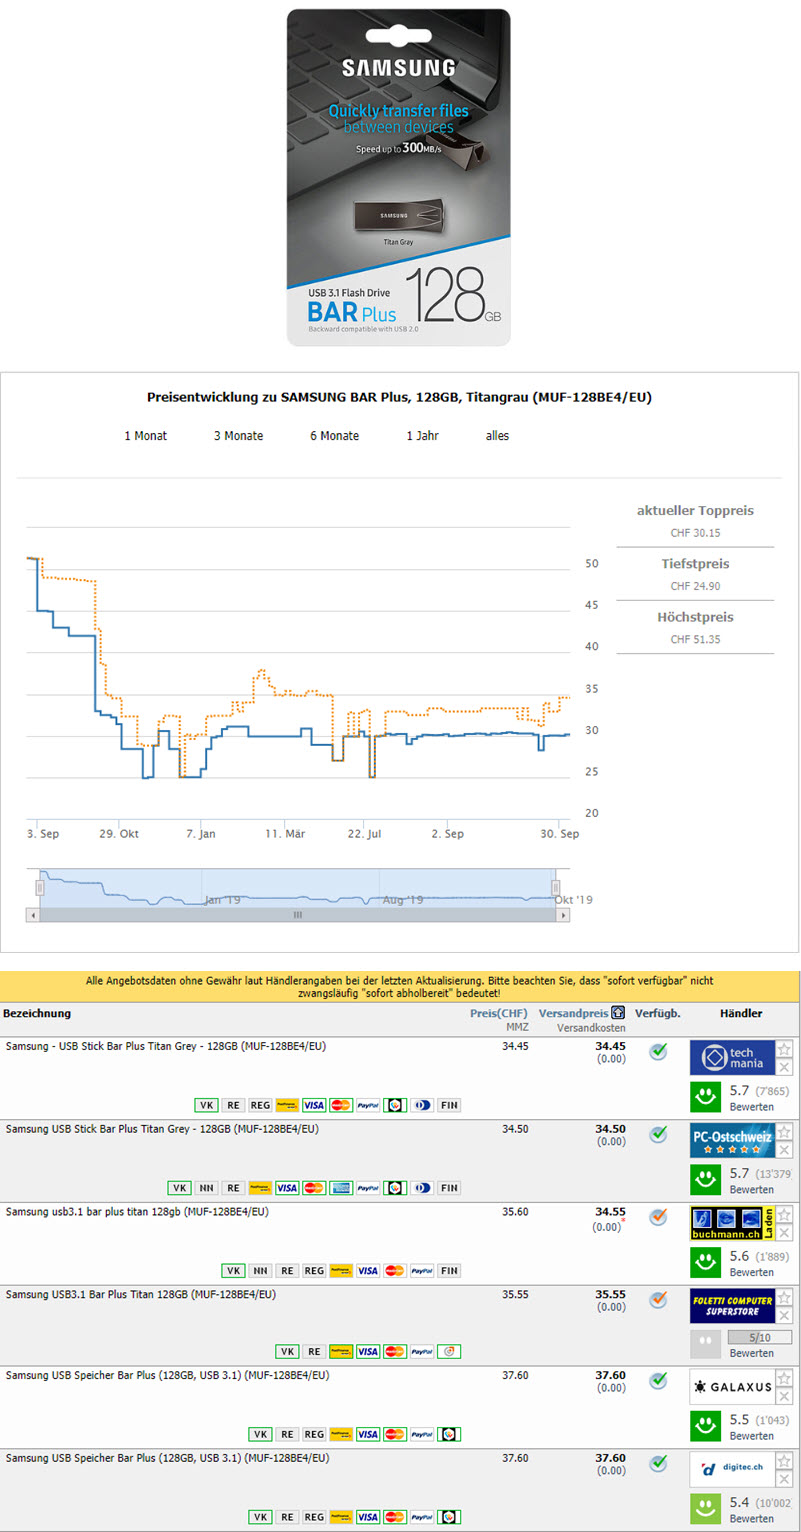Sort offers by Versandpreis column header

click(573, 1013)
